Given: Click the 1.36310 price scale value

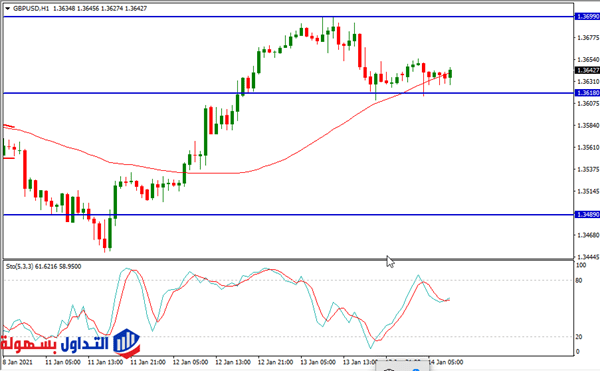Looking at the screenshot, I should (588, 81).
